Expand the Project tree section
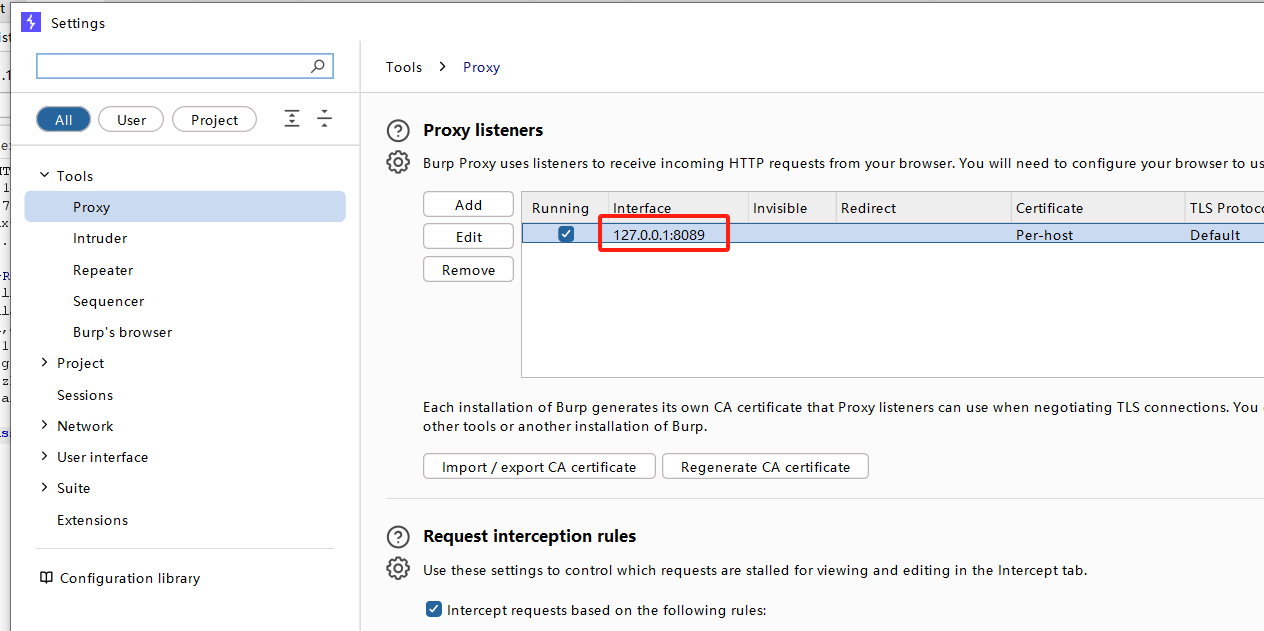Image resolution: width=1264 pixels, height=631 pixels. (44, 363)
